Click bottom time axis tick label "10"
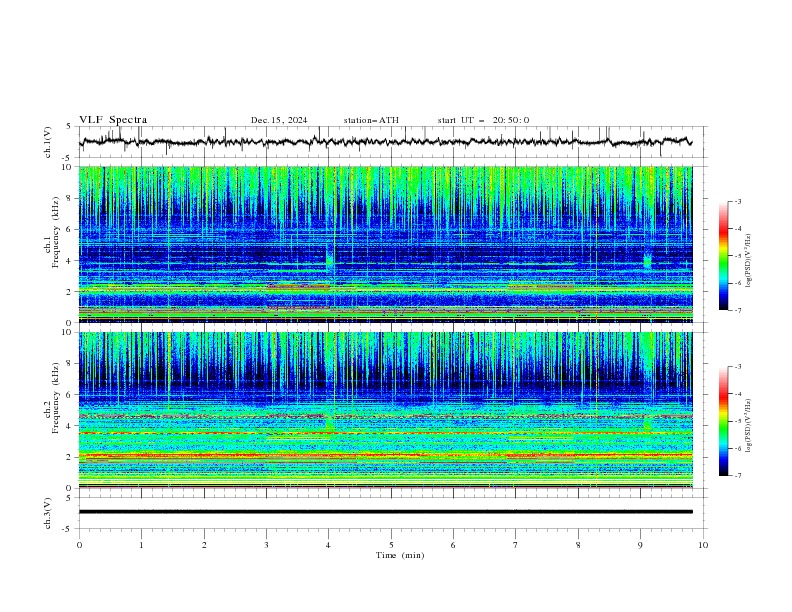This screenshot has height=612, width=792. coord(703,545)
